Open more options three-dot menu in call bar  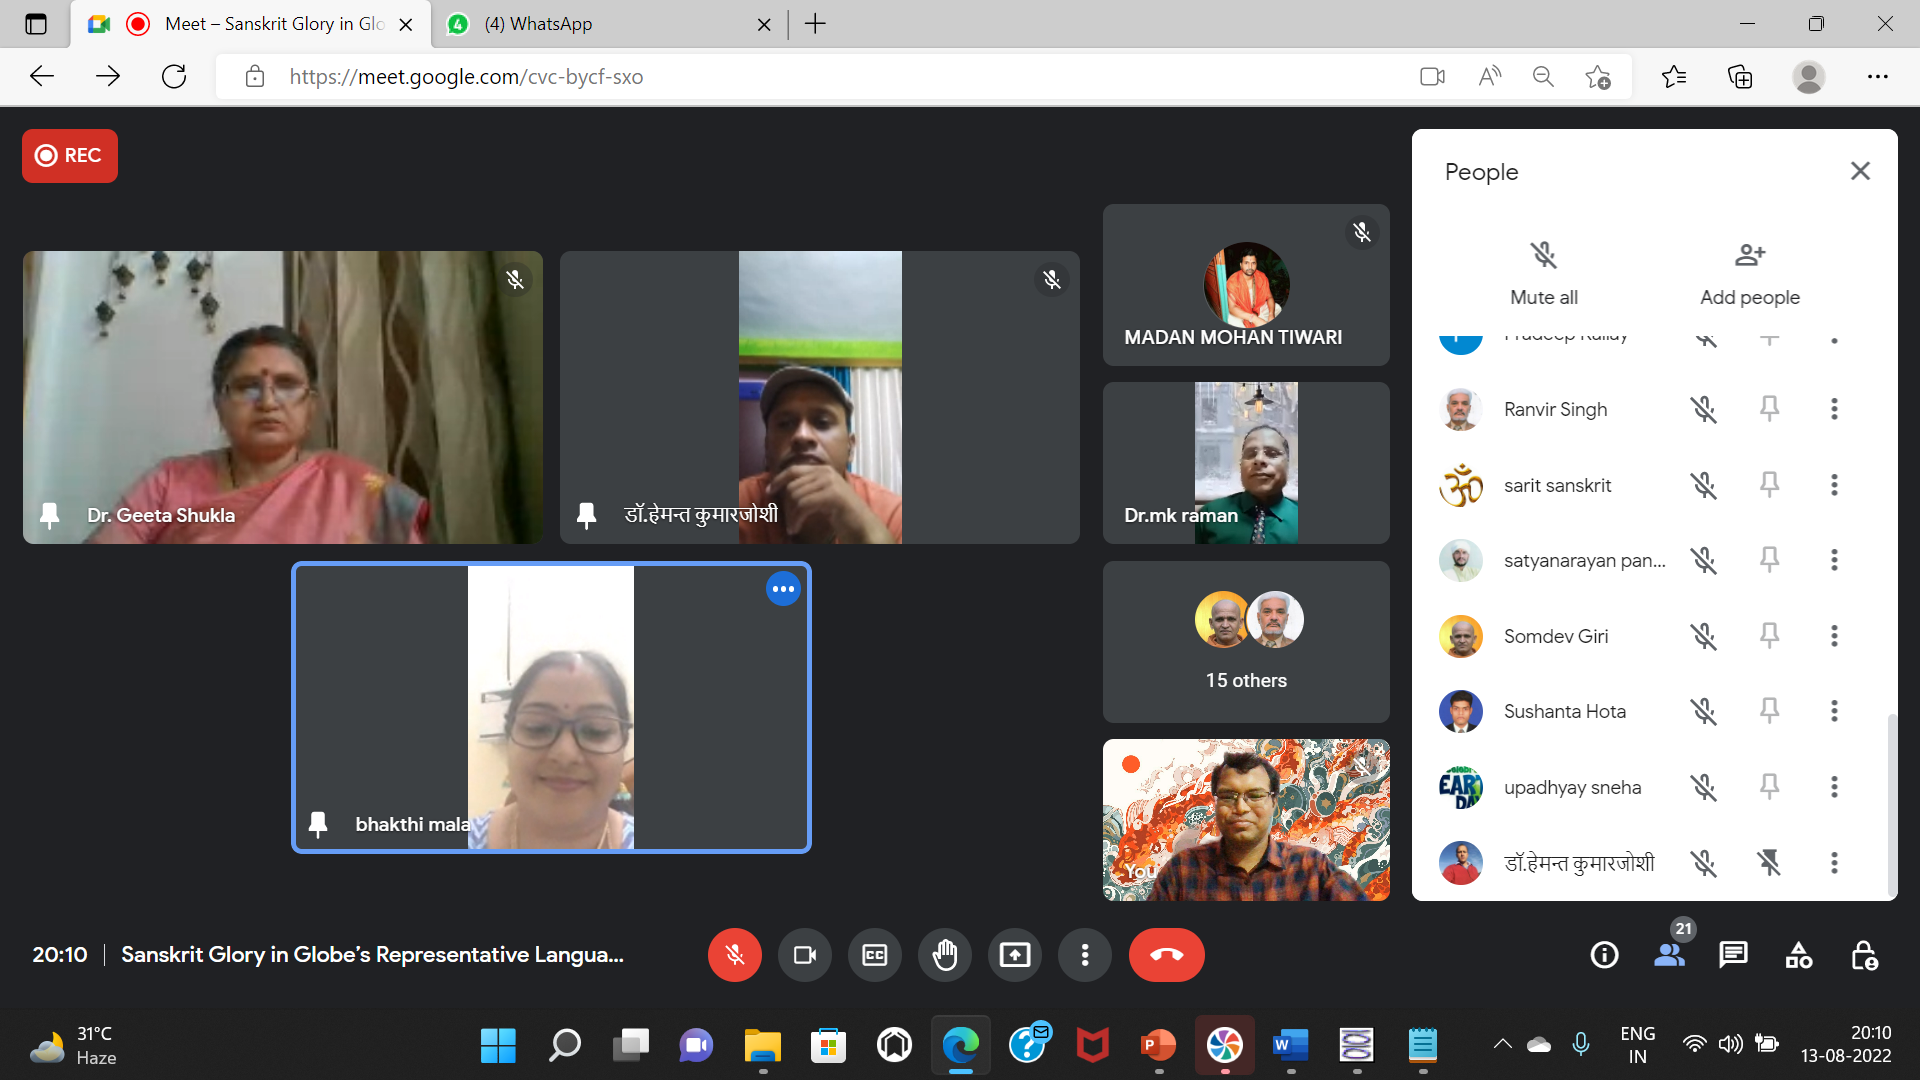point(1084,955)
